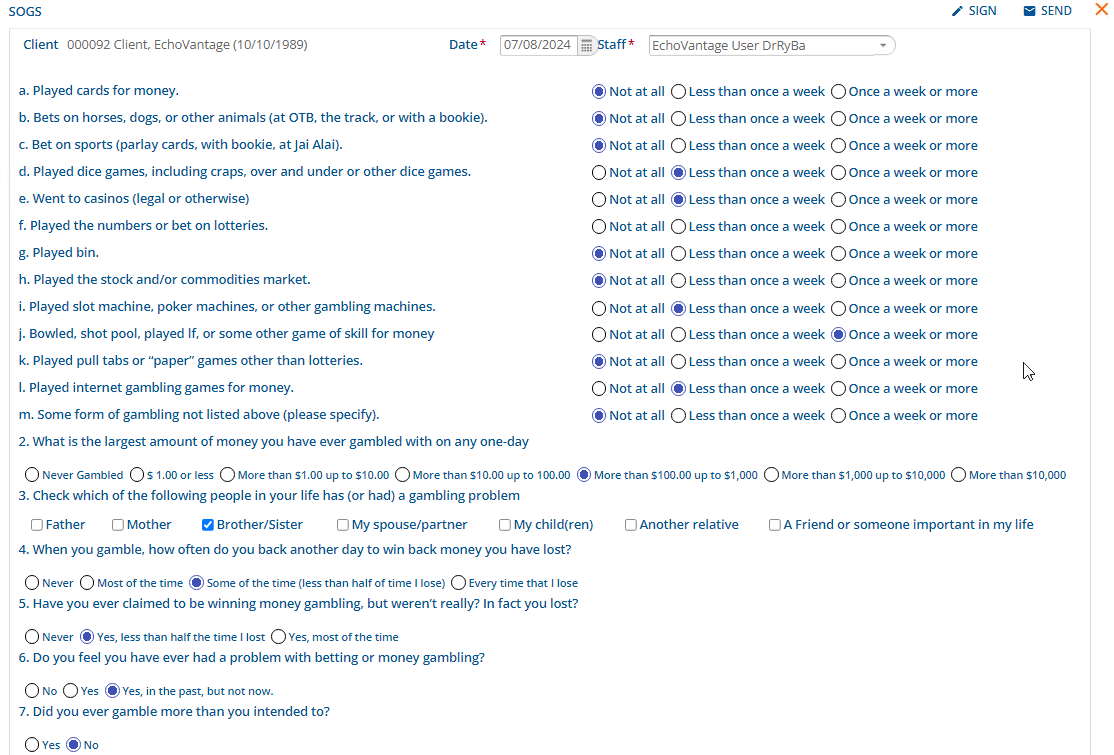
Task: Uncheck the Brother/Sister checkbox
Action: [209, 524]
